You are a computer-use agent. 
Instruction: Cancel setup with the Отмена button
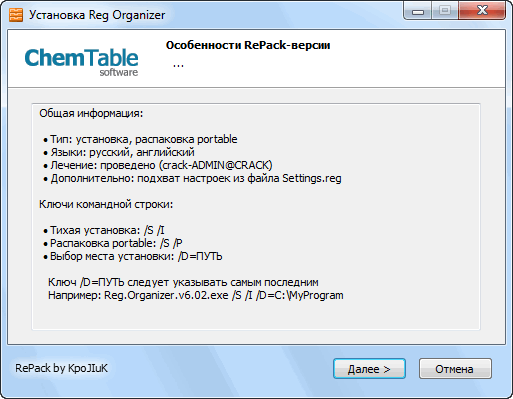(455, 369)
